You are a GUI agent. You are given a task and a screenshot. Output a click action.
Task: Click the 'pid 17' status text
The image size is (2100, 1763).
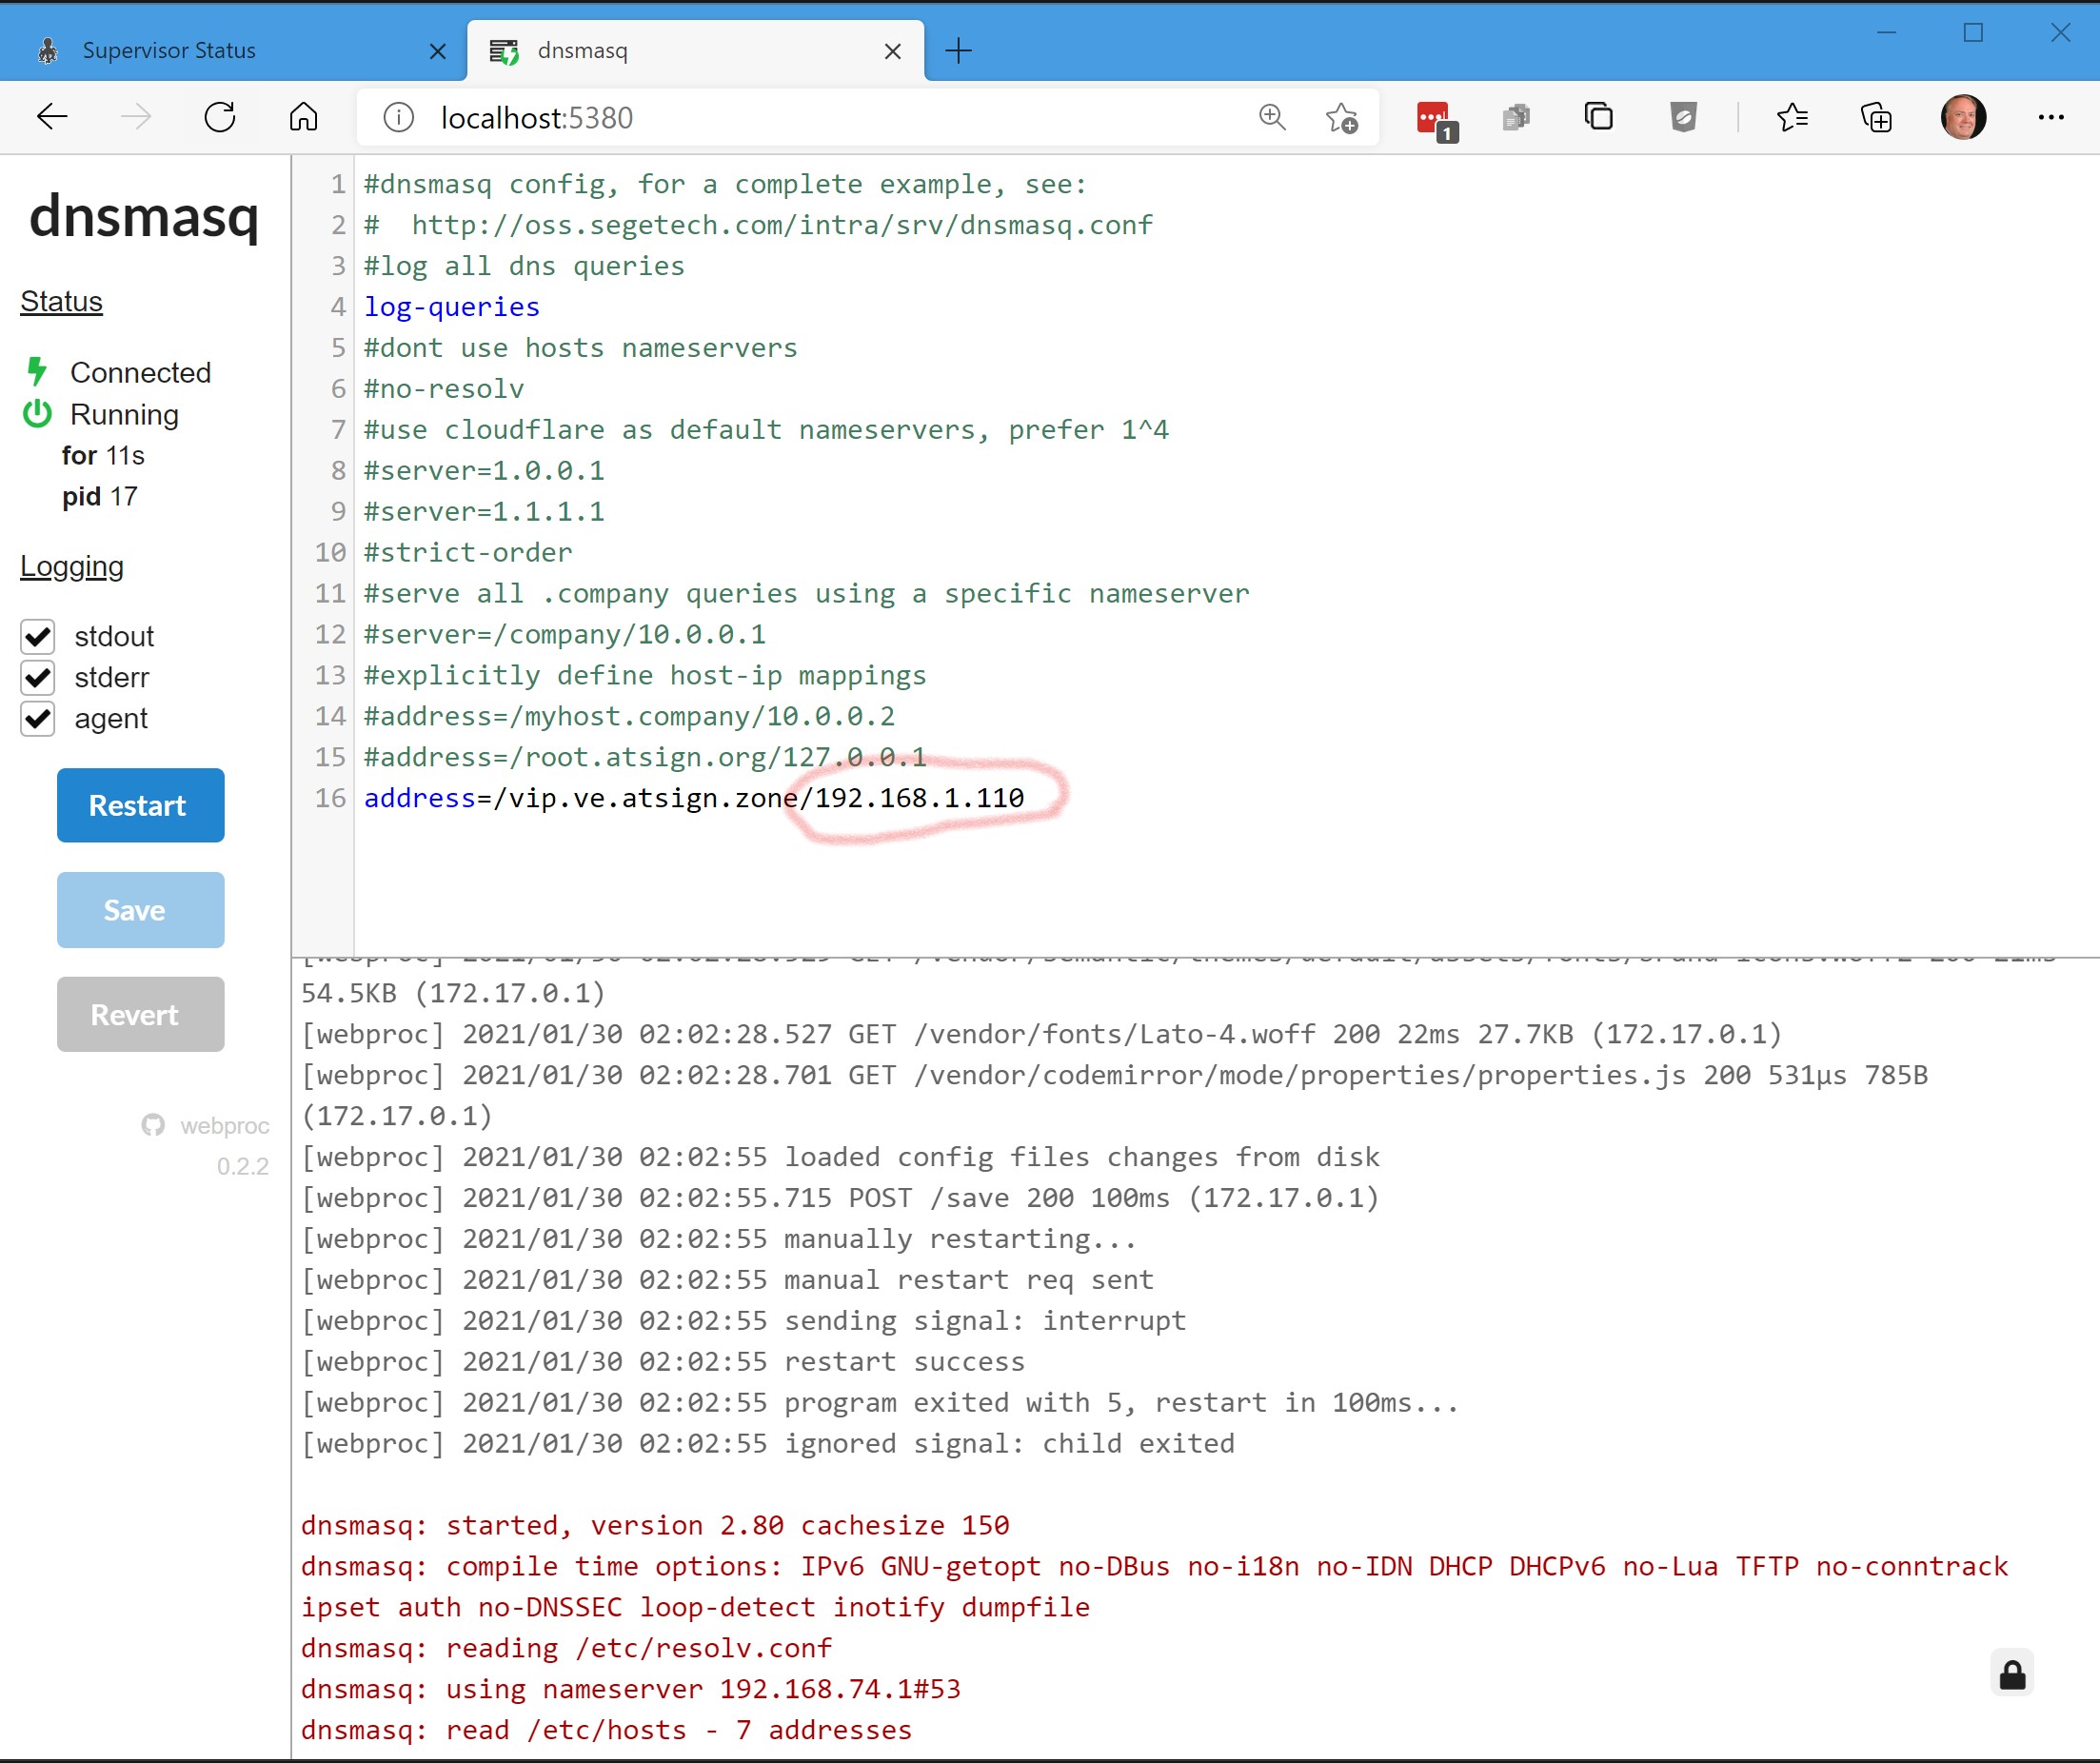click(x=100, y=496)
